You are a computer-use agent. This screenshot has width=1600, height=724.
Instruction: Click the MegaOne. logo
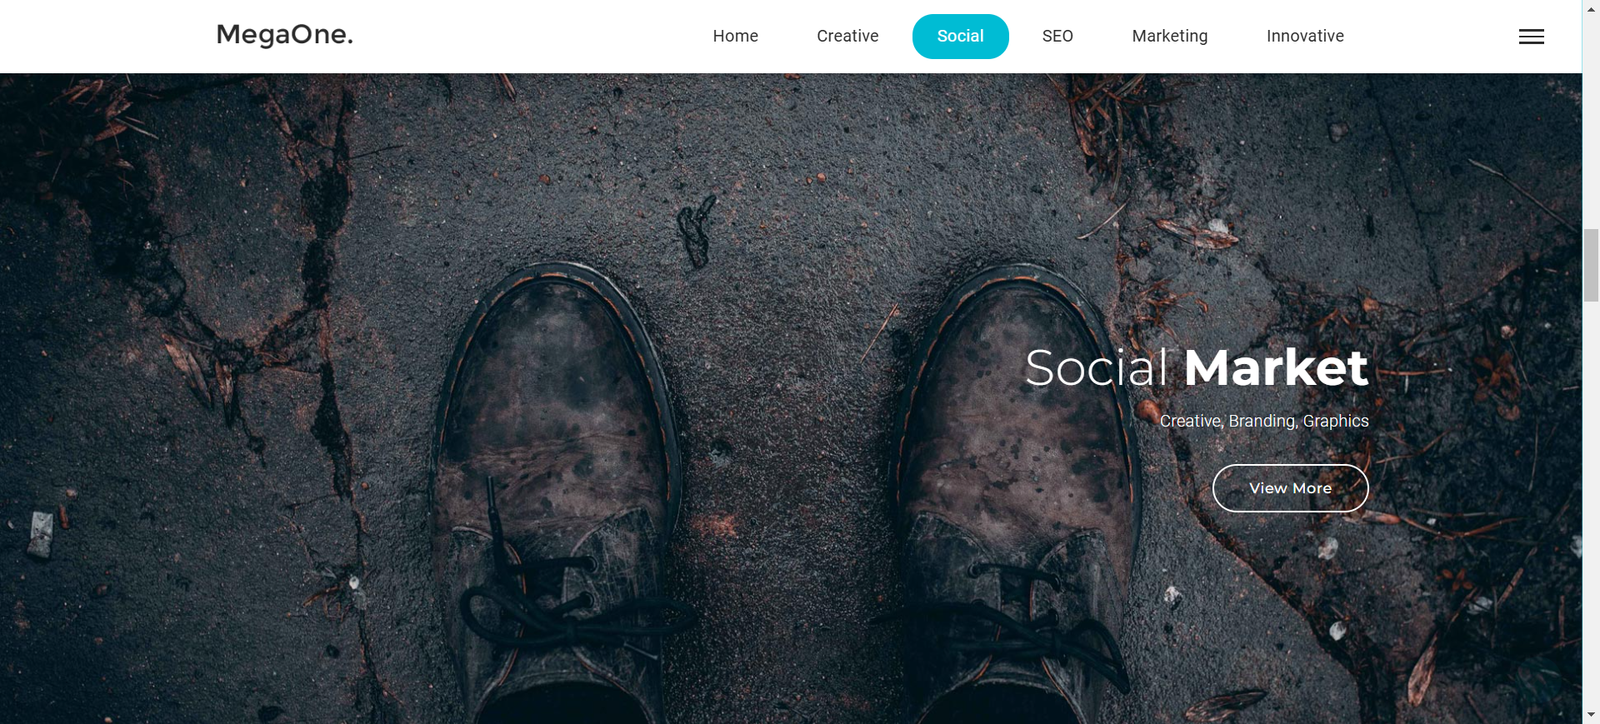coord(285,35)
